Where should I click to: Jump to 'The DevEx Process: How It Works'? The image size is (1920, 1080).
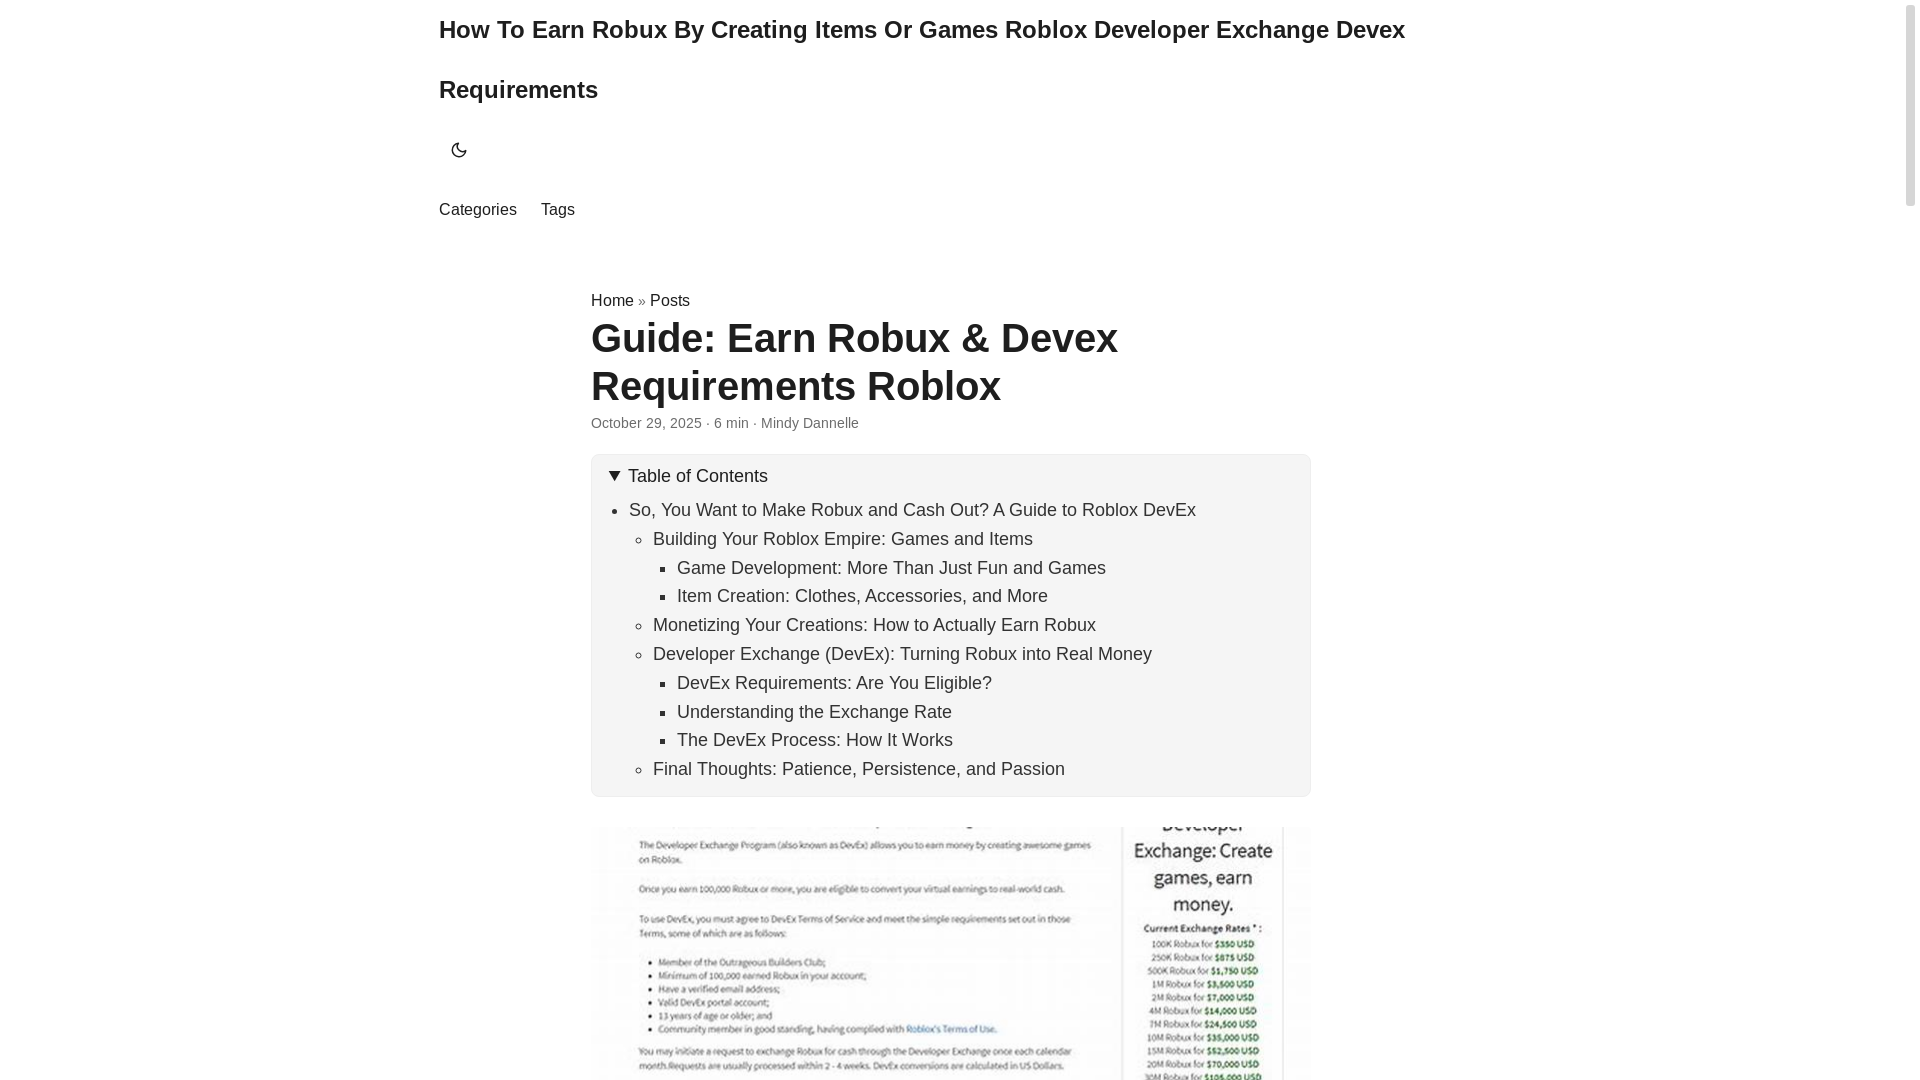[x=814, y=740]
